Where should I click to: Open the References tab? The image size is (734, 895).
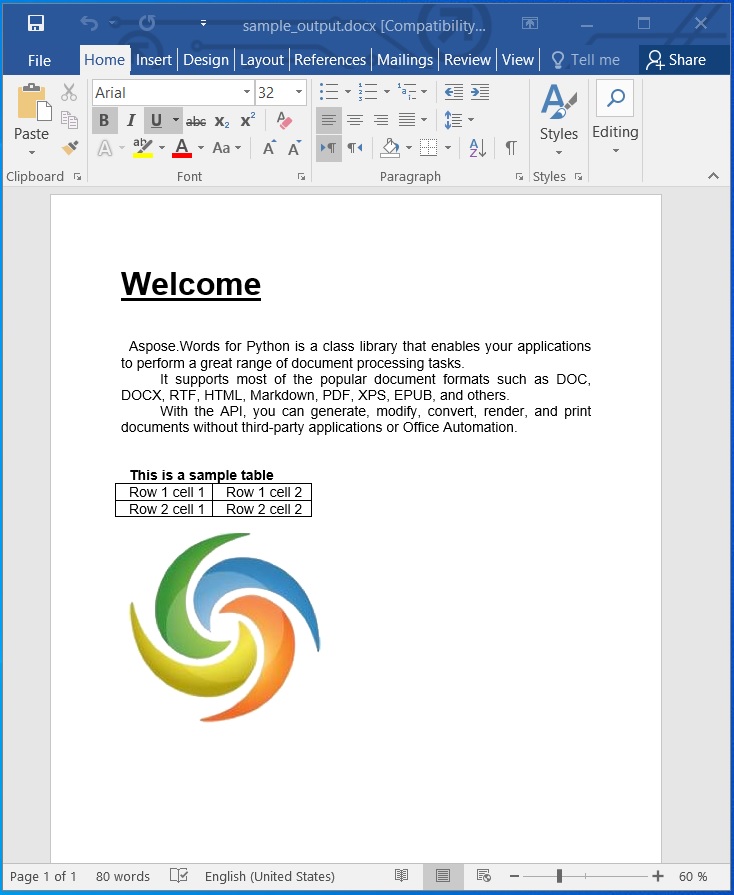pos(330,60)
